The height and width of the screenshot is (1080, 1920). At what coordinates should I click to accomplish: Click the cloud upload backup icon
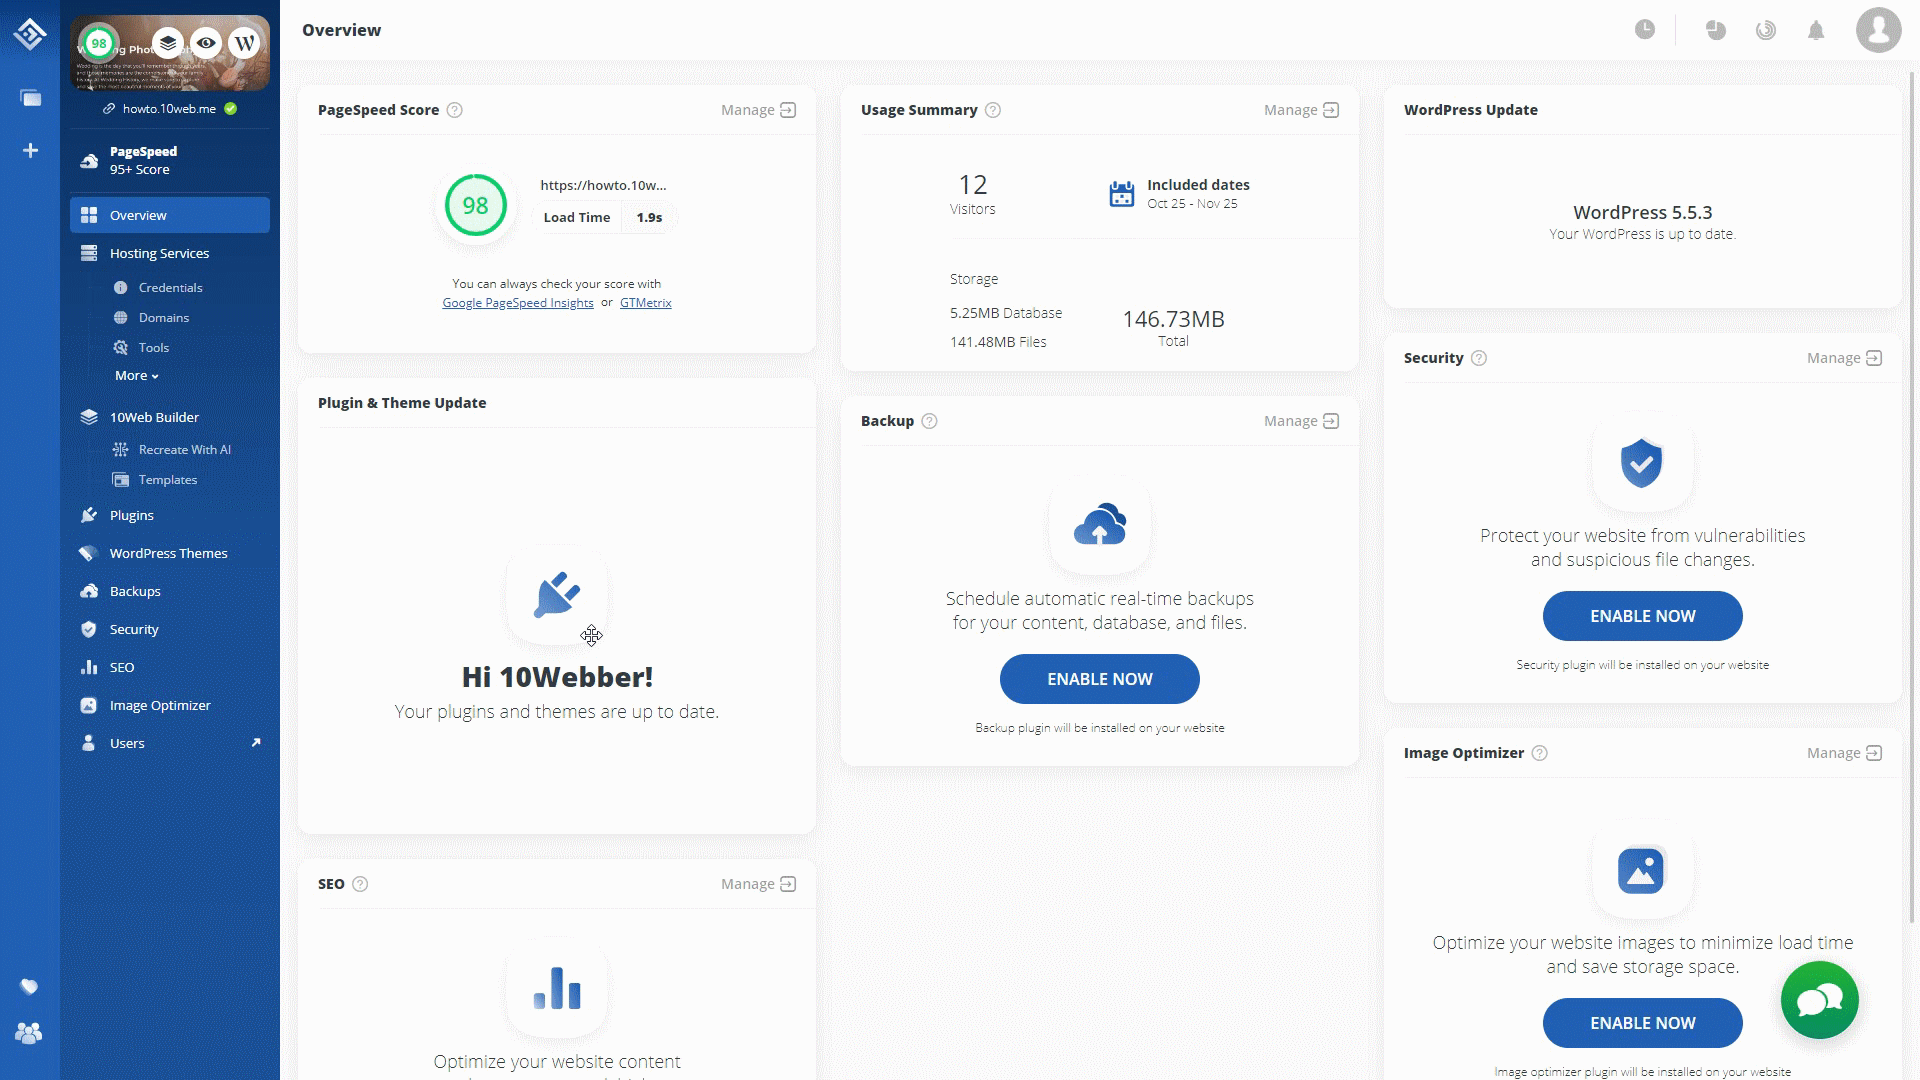click(x=1100, y=525)
